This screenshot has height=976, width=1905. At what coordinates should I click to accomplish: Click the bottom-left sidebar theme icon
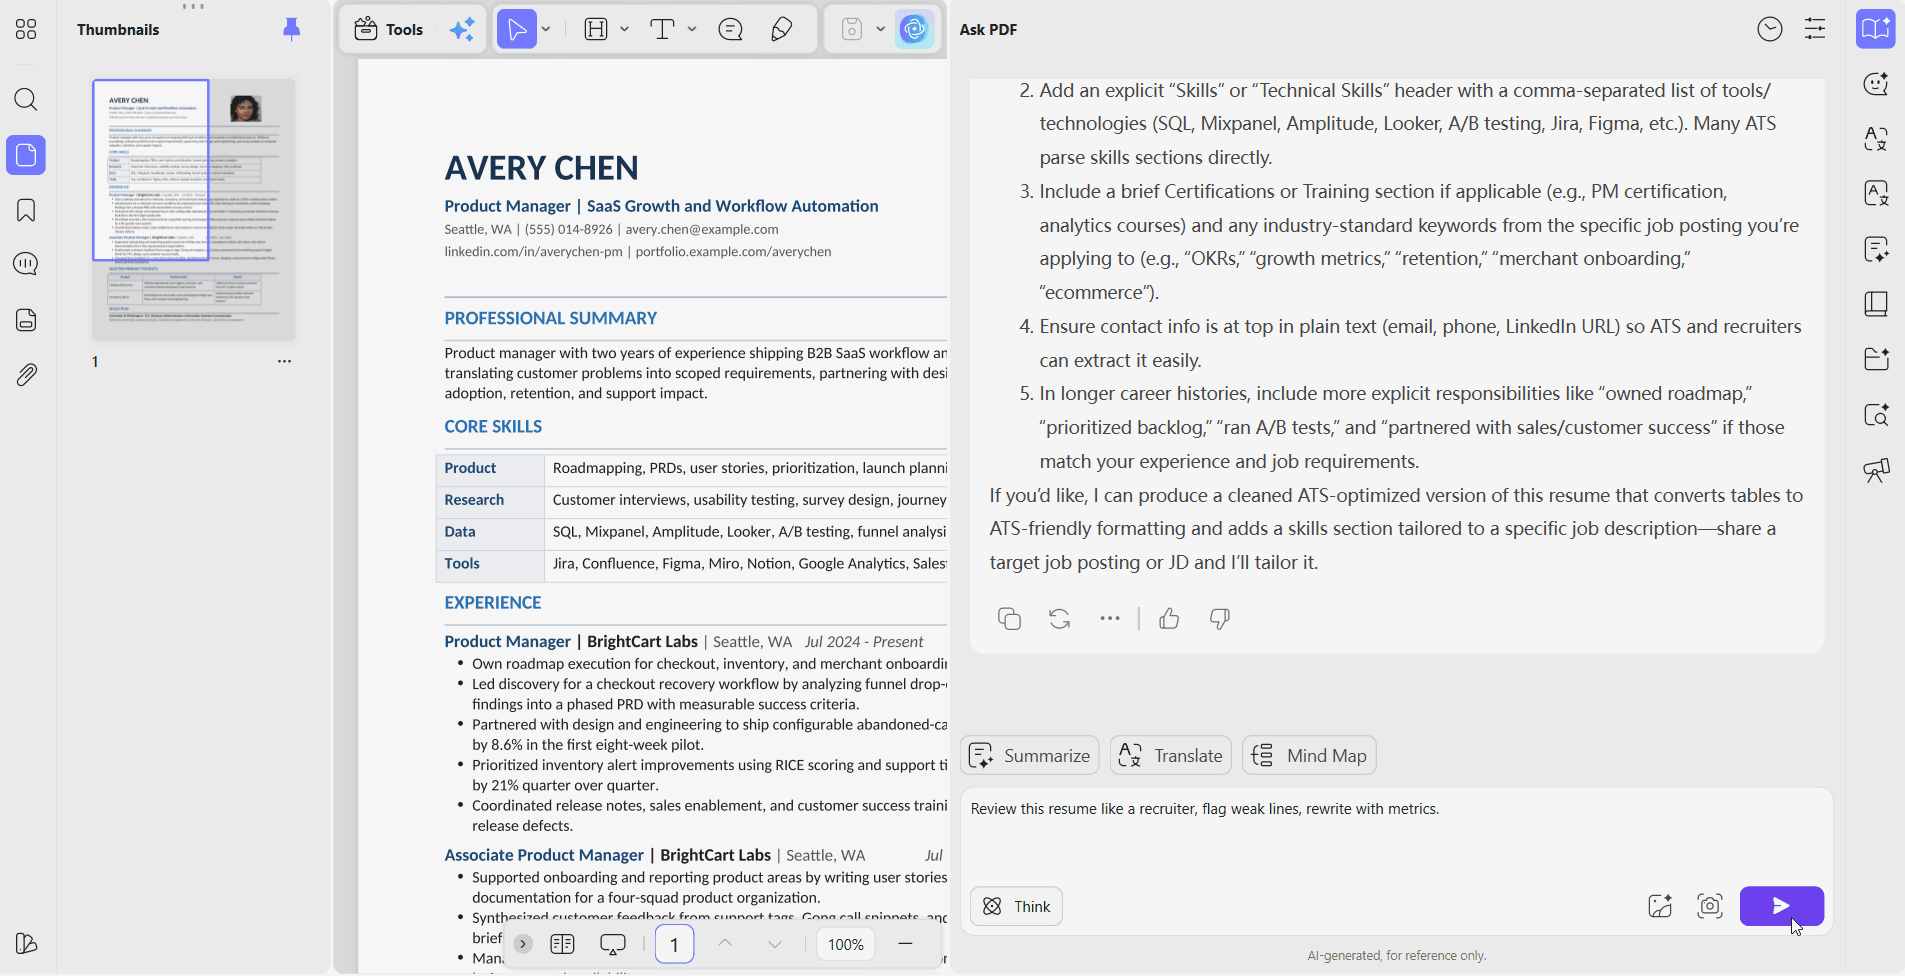pyautogui.click(x=26, y=943)
